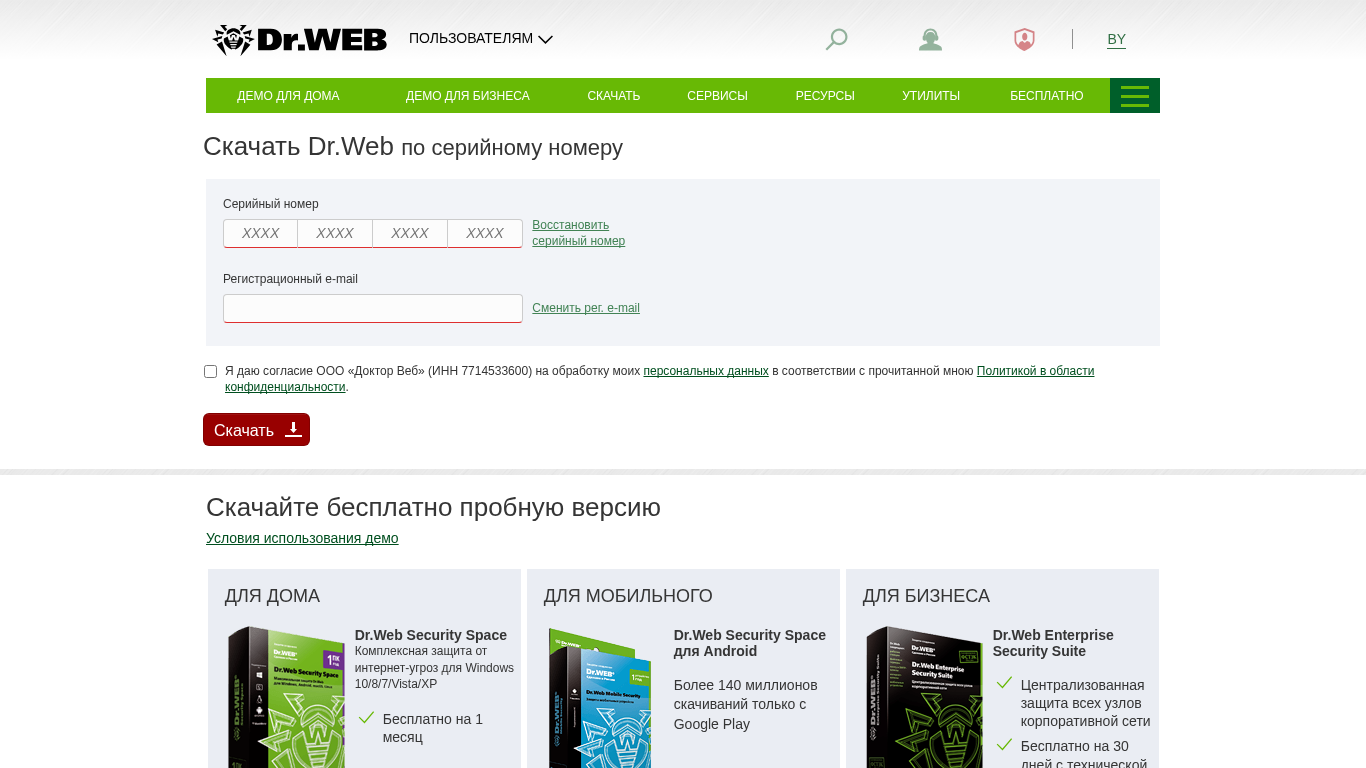The width and height of the screenshot is (1366, 768).
Task: Open the user profile icon
Action: coord(930,39)
